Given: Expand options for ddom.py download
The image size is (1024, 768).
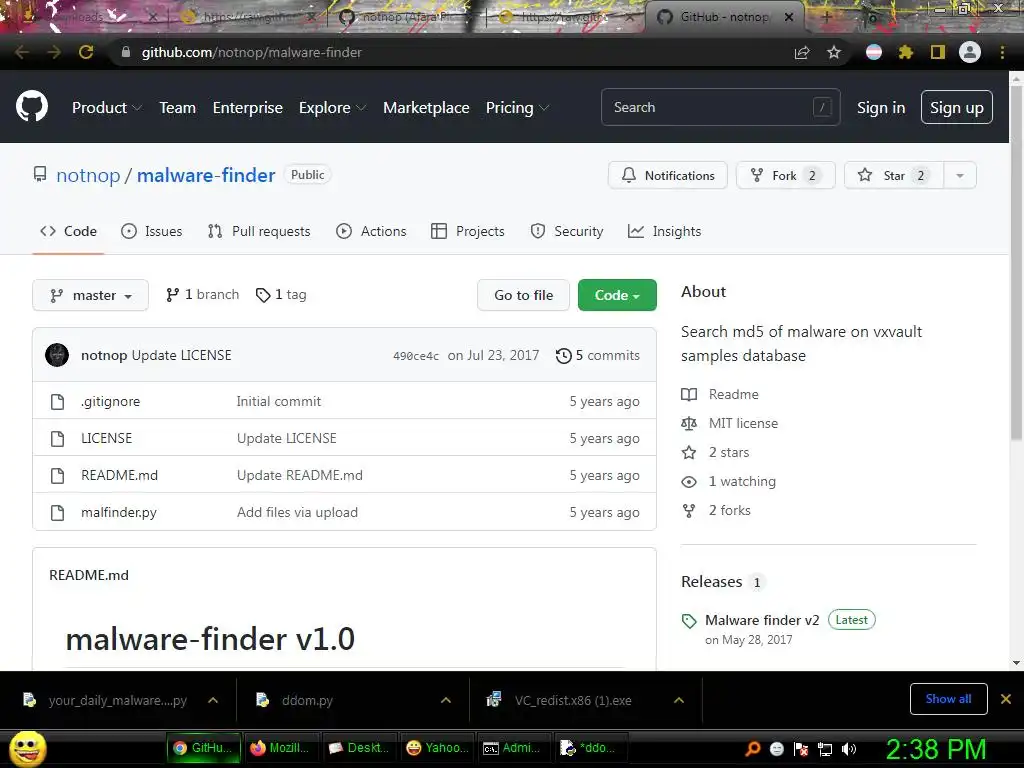Looking at the screenshot, I should click(445, 700).
